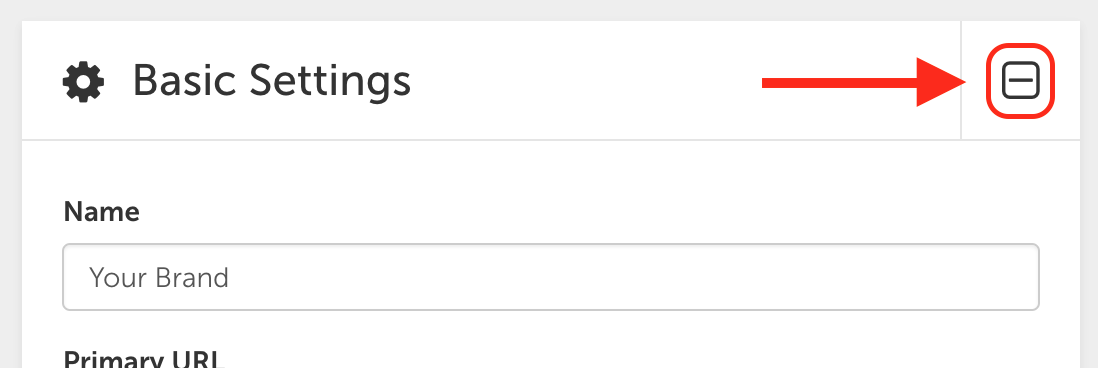Click the Primary URL label
1098x368 pixels.
(x=144, y=358)
